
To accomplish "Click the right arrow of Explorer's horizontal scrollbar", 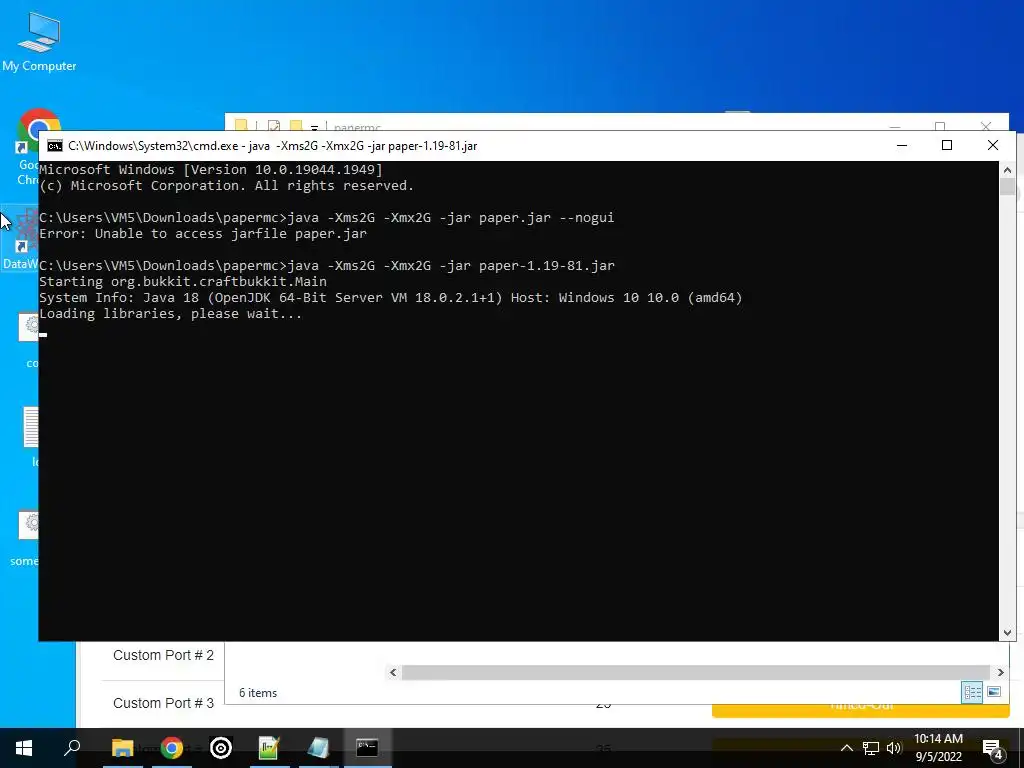I will pos(1000,672).
